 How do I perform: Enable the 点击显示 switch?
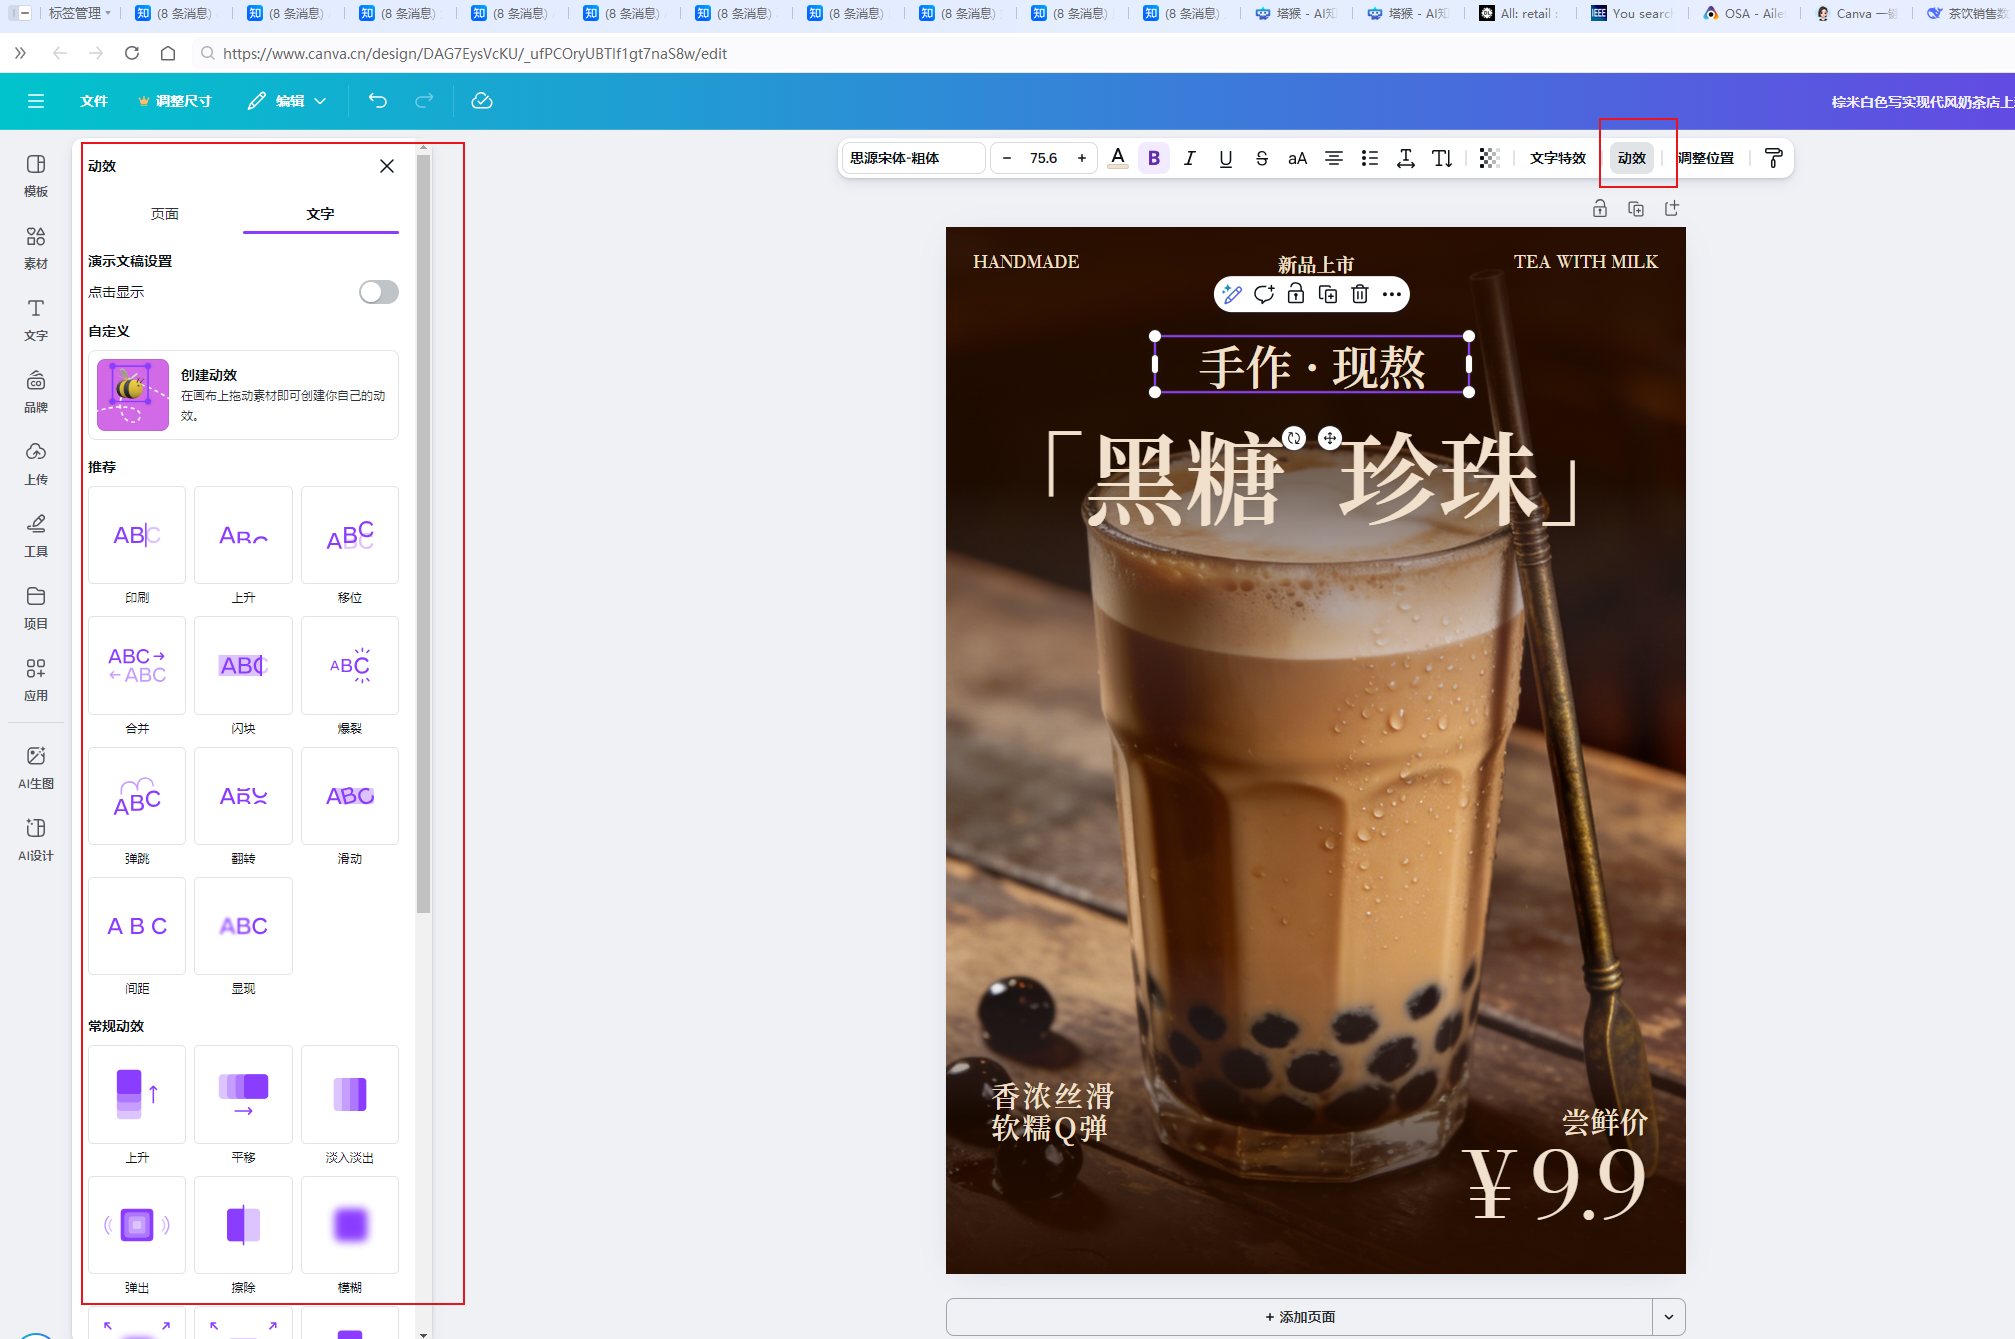point(379,292)
